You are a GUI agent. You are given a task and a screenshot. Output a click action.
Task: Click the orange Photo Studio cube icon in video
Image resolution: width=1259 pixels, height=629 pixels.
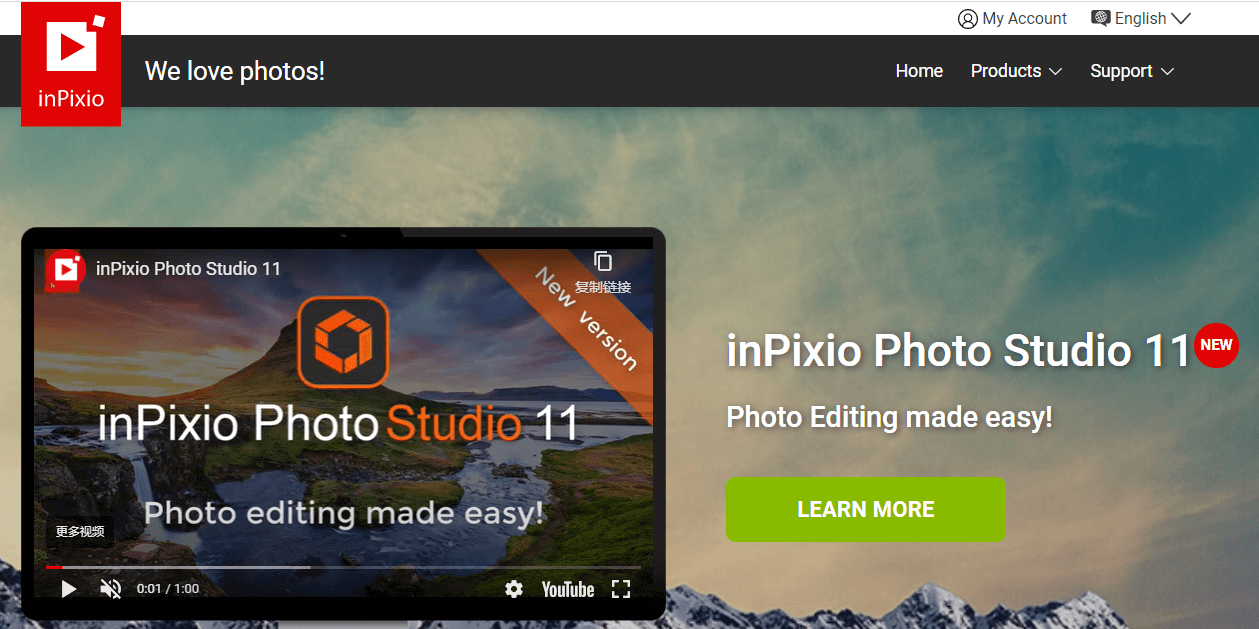point(343,343)
